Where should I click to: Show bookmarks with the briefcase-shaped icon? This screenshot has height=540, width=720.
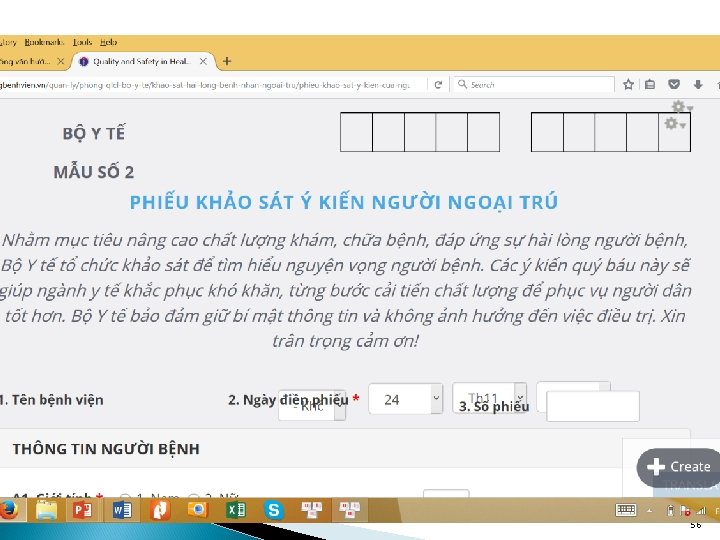tap(650, 84)
